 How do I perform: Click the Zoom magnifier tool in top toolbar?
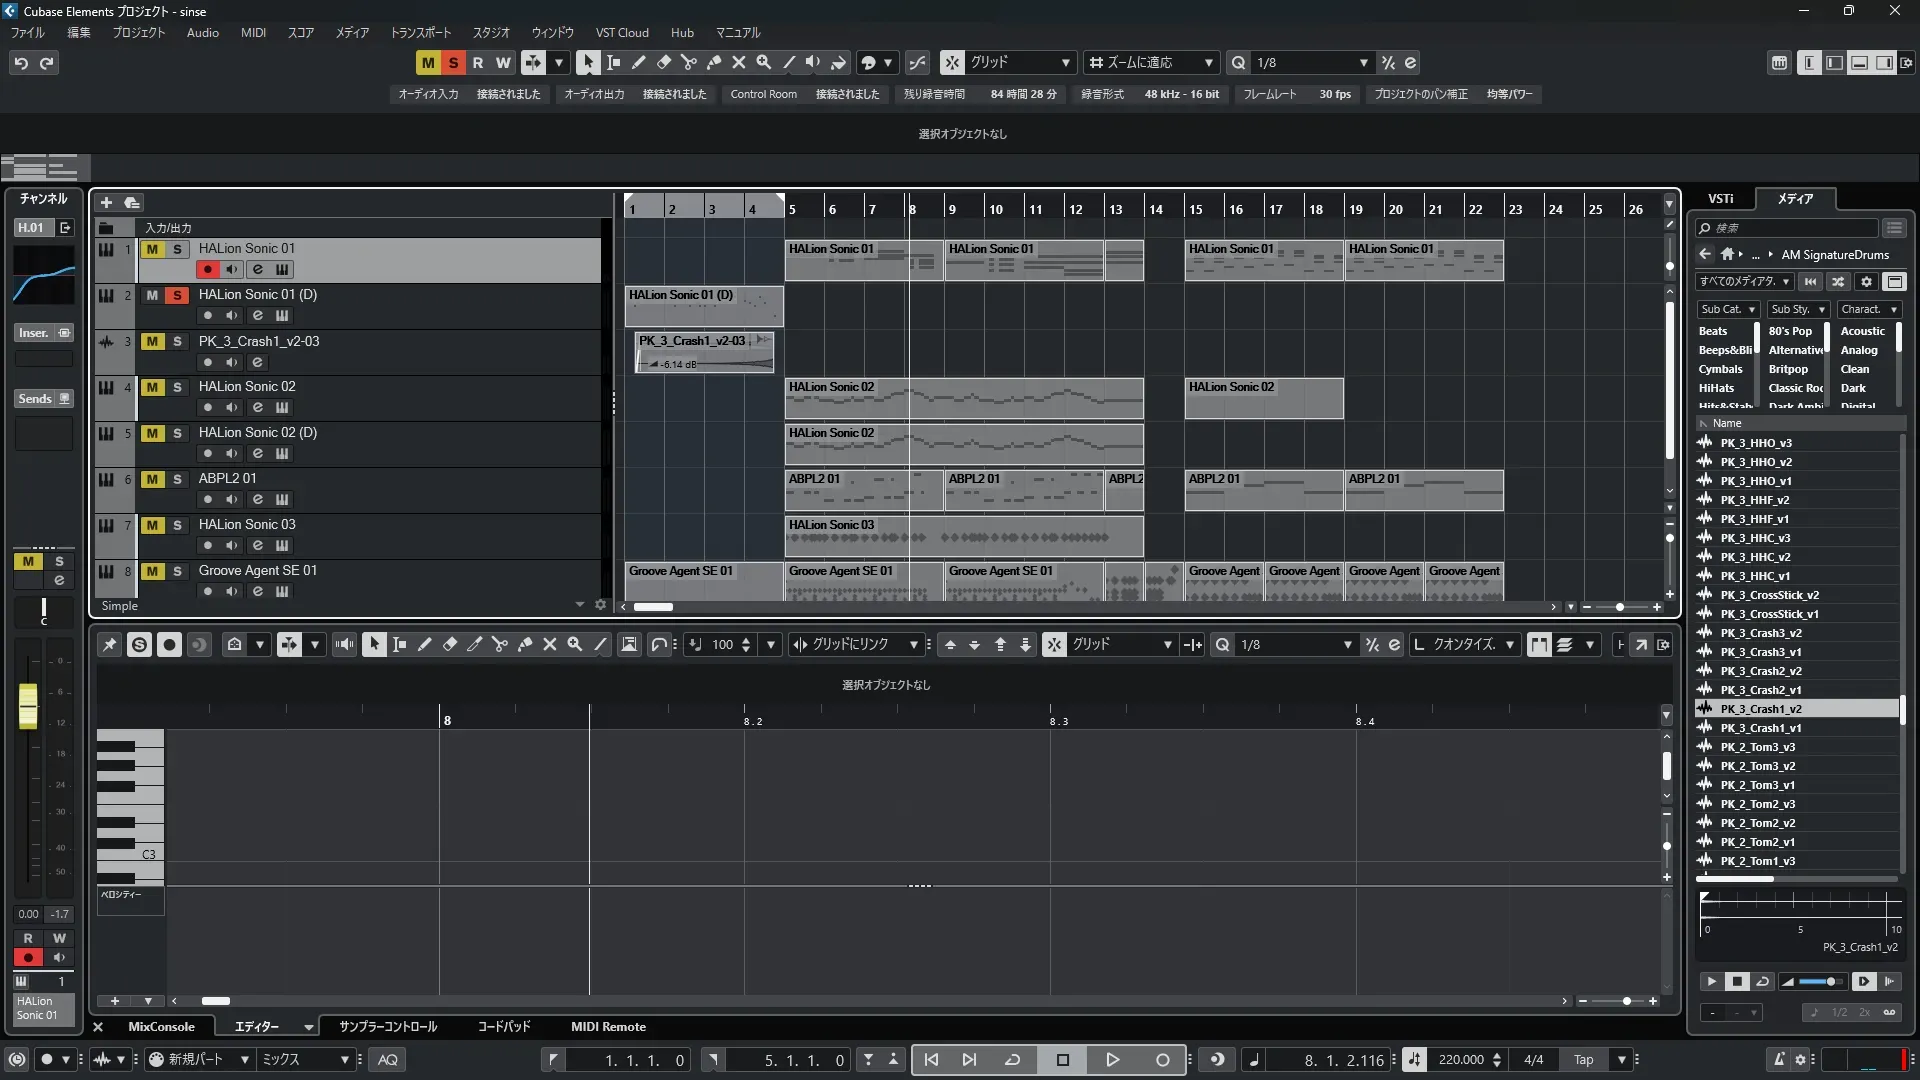click(x=764, y=62)
